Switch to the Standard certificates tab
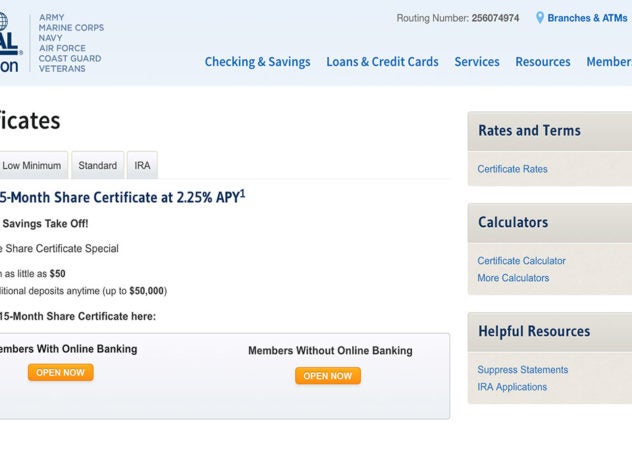This screenshot has width=632, height=474. (x=97, y=166)
